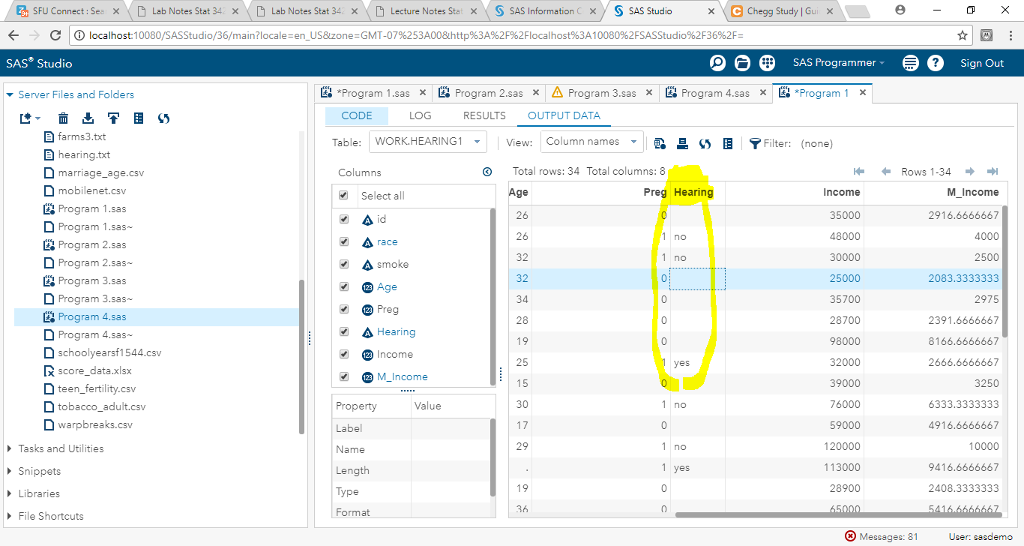Refresh the output data table
Image resolution: width=1024 pixels, height=546 pixels.
[x=705, y=144]
